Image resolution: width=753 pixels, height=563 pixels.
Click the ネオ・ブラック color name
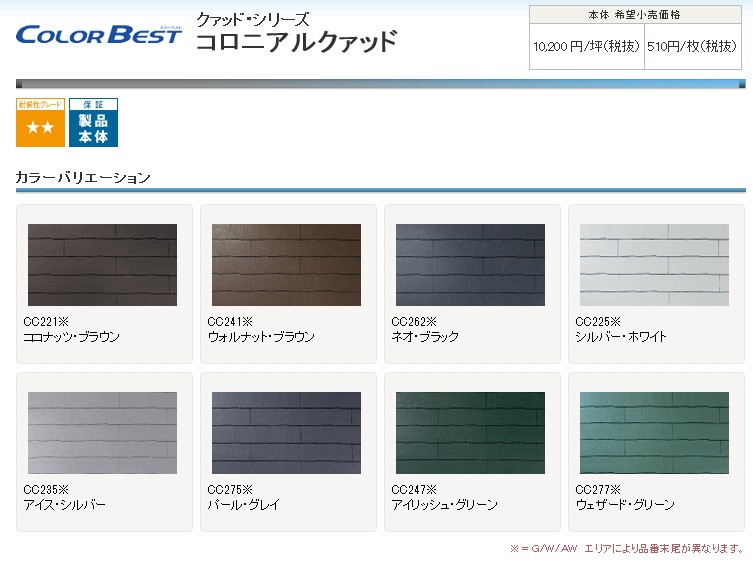coord(425,337)
